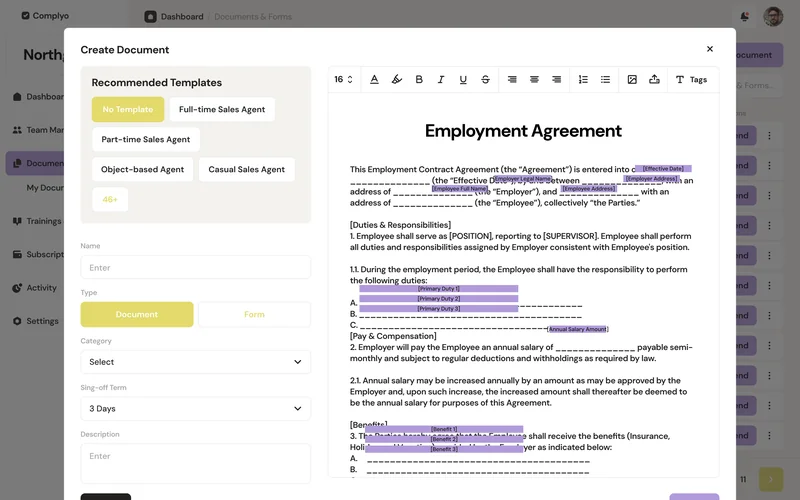
Task: Open Trainings in the sidebar
Action: point(37,221)
